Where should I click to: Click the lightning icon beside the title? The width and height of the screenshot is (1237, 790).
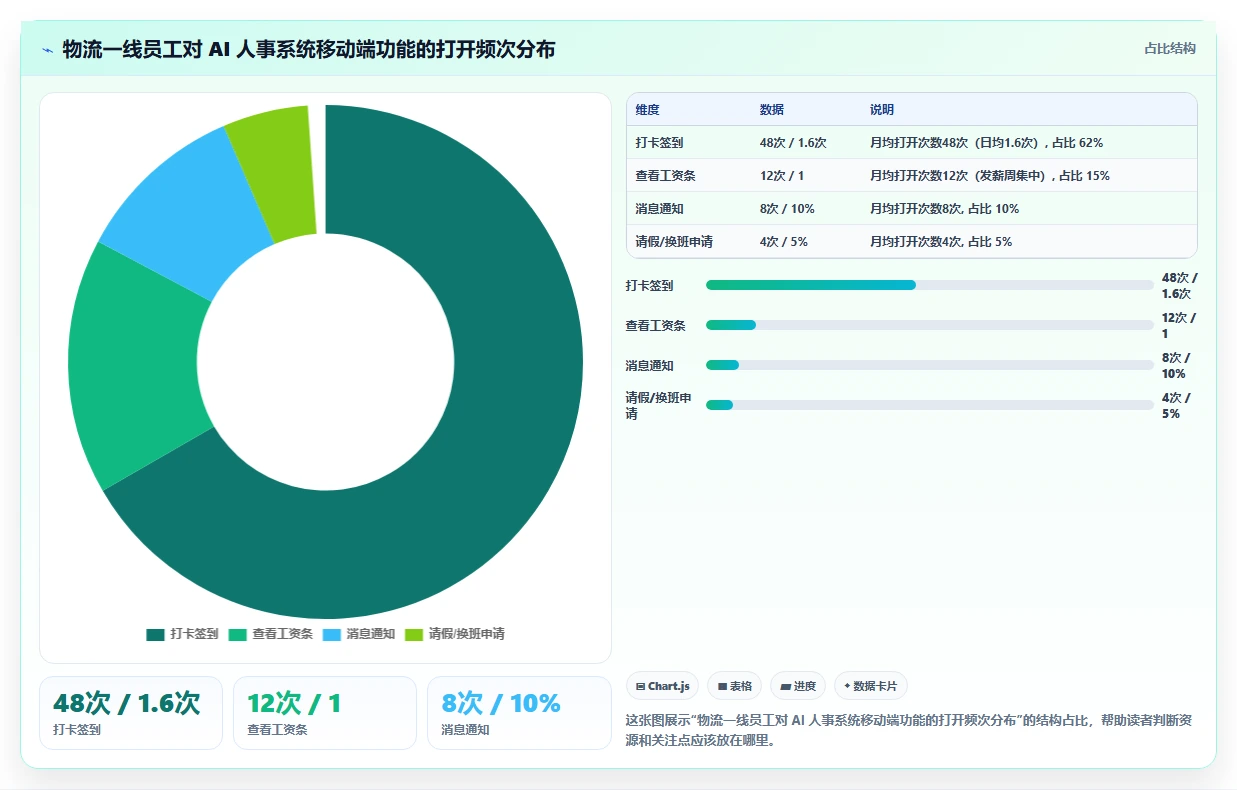pos(47,50)
